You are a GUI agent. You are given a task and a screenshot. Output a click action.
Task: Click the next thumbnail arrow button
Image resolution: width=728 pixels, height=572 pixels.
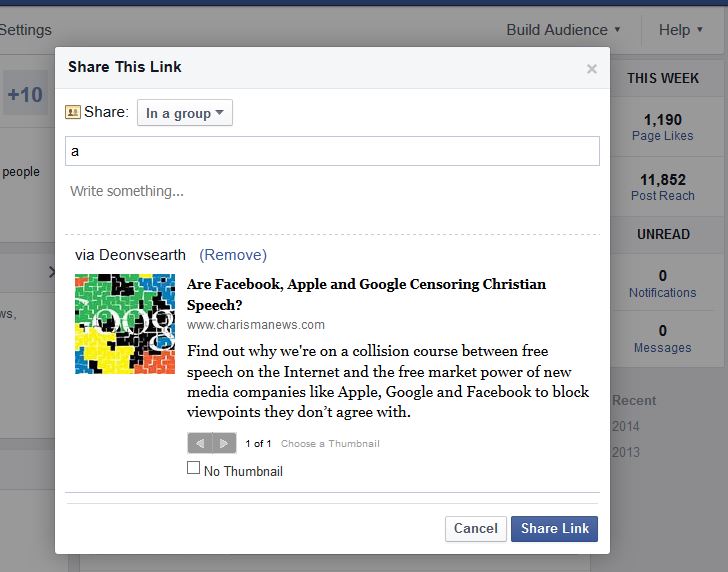pos(224,443)
